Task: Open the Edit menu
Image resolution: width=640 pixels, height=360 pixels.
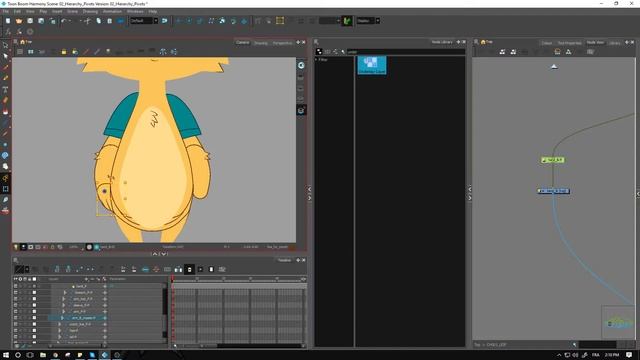Action: (17, 11)
